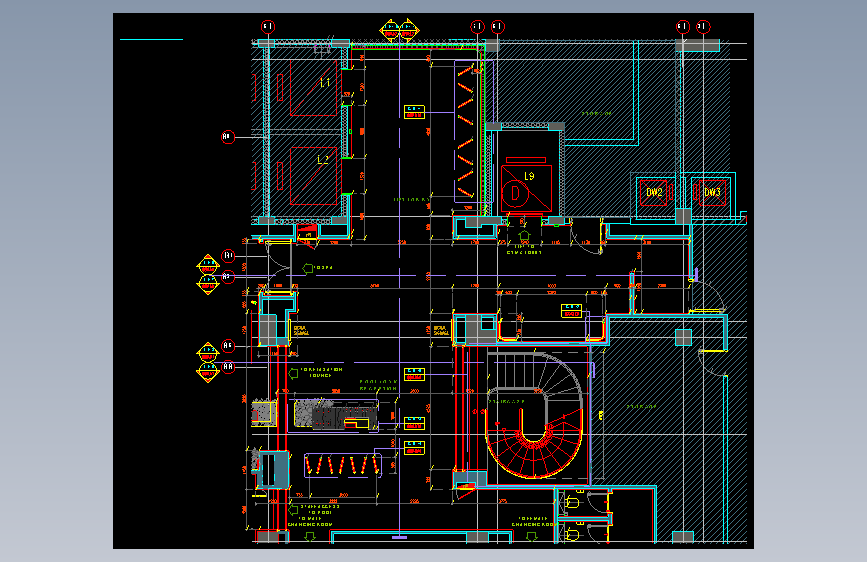This screenshot has height=562, width=867.
Task: Select the L2 lift label
Action: (323, 160)
